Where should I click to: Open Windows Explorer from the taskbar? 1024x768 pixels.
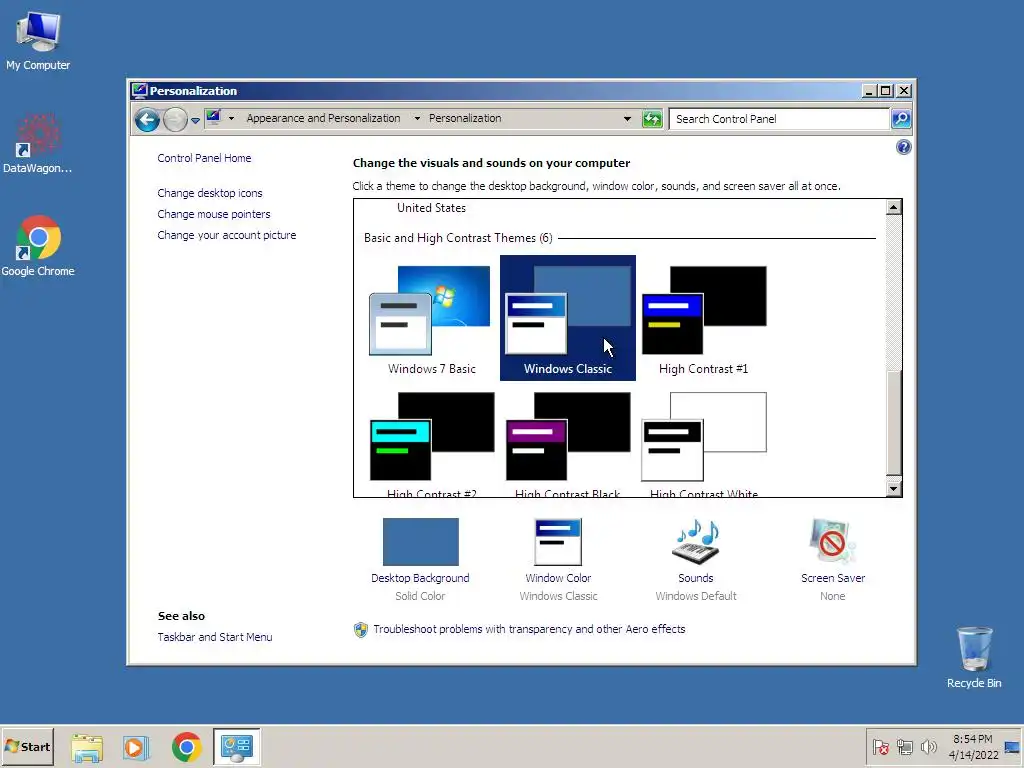click(87, 747)
